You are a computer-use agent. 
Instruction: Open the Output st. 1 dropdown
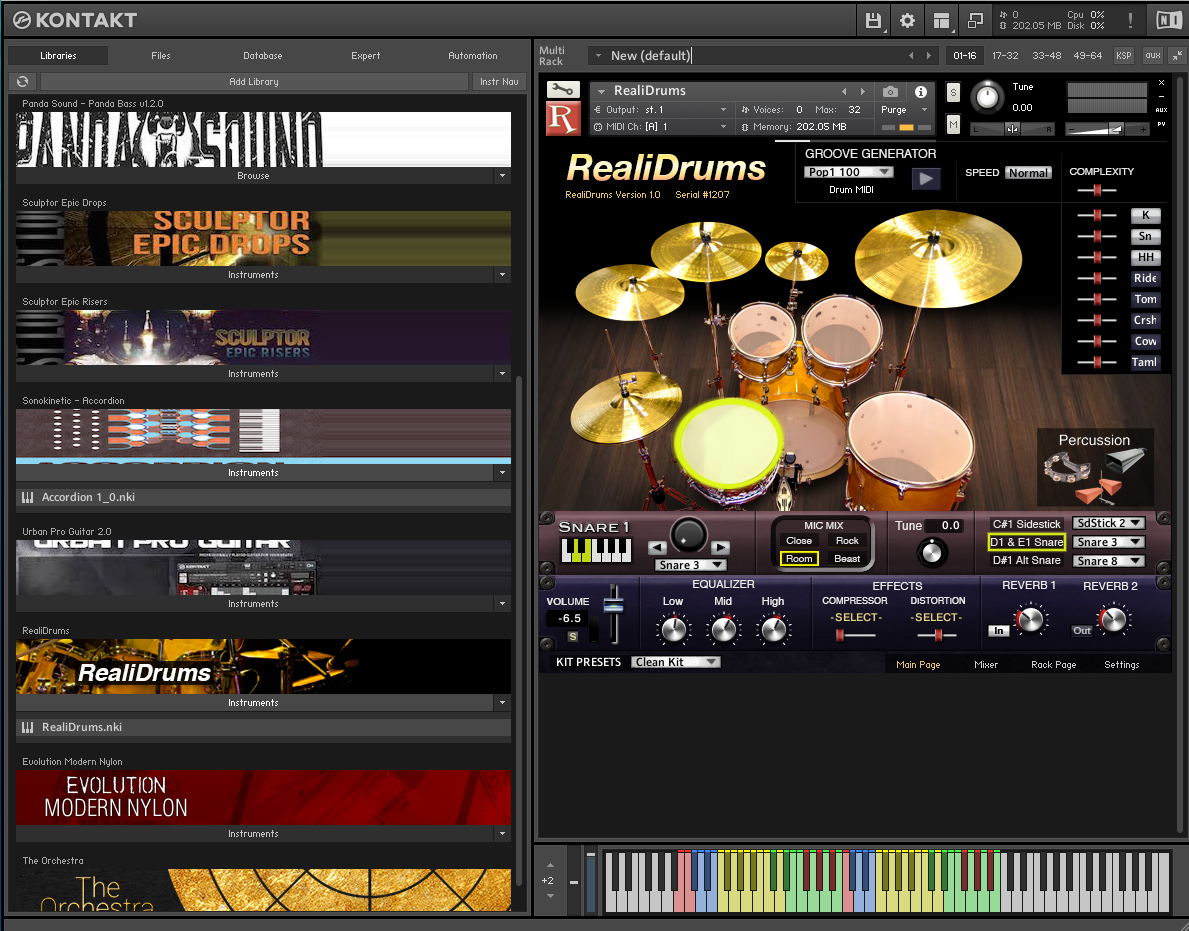coord(660,109)
